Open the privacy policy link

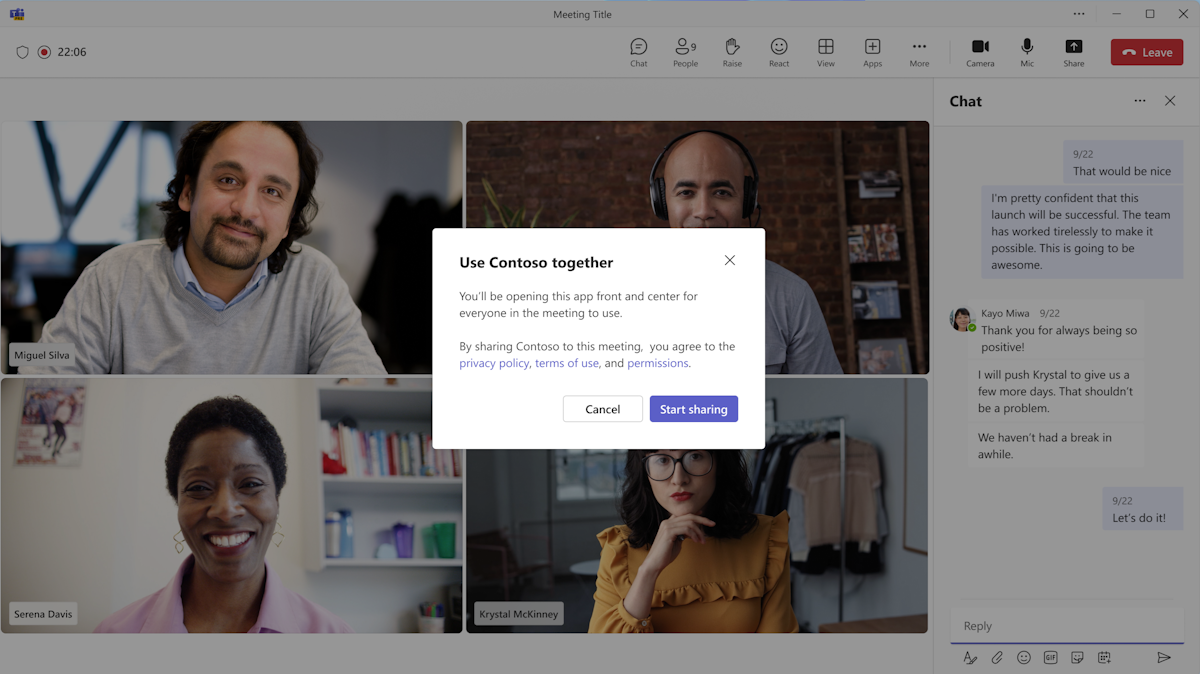pos(494,363)
